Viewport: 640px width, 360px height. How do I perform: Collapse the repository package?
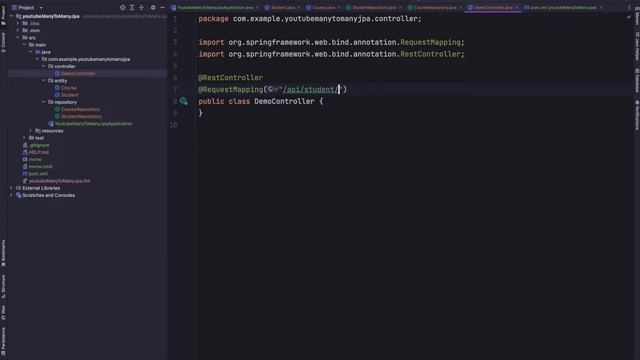coord(44,102)
